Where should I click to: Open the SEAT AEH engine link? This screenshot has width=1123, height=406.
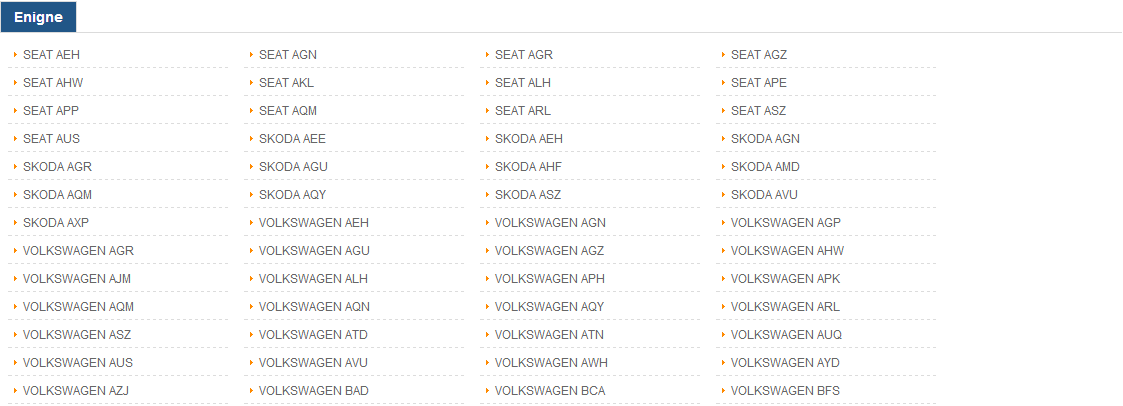[x=52, y=54]
